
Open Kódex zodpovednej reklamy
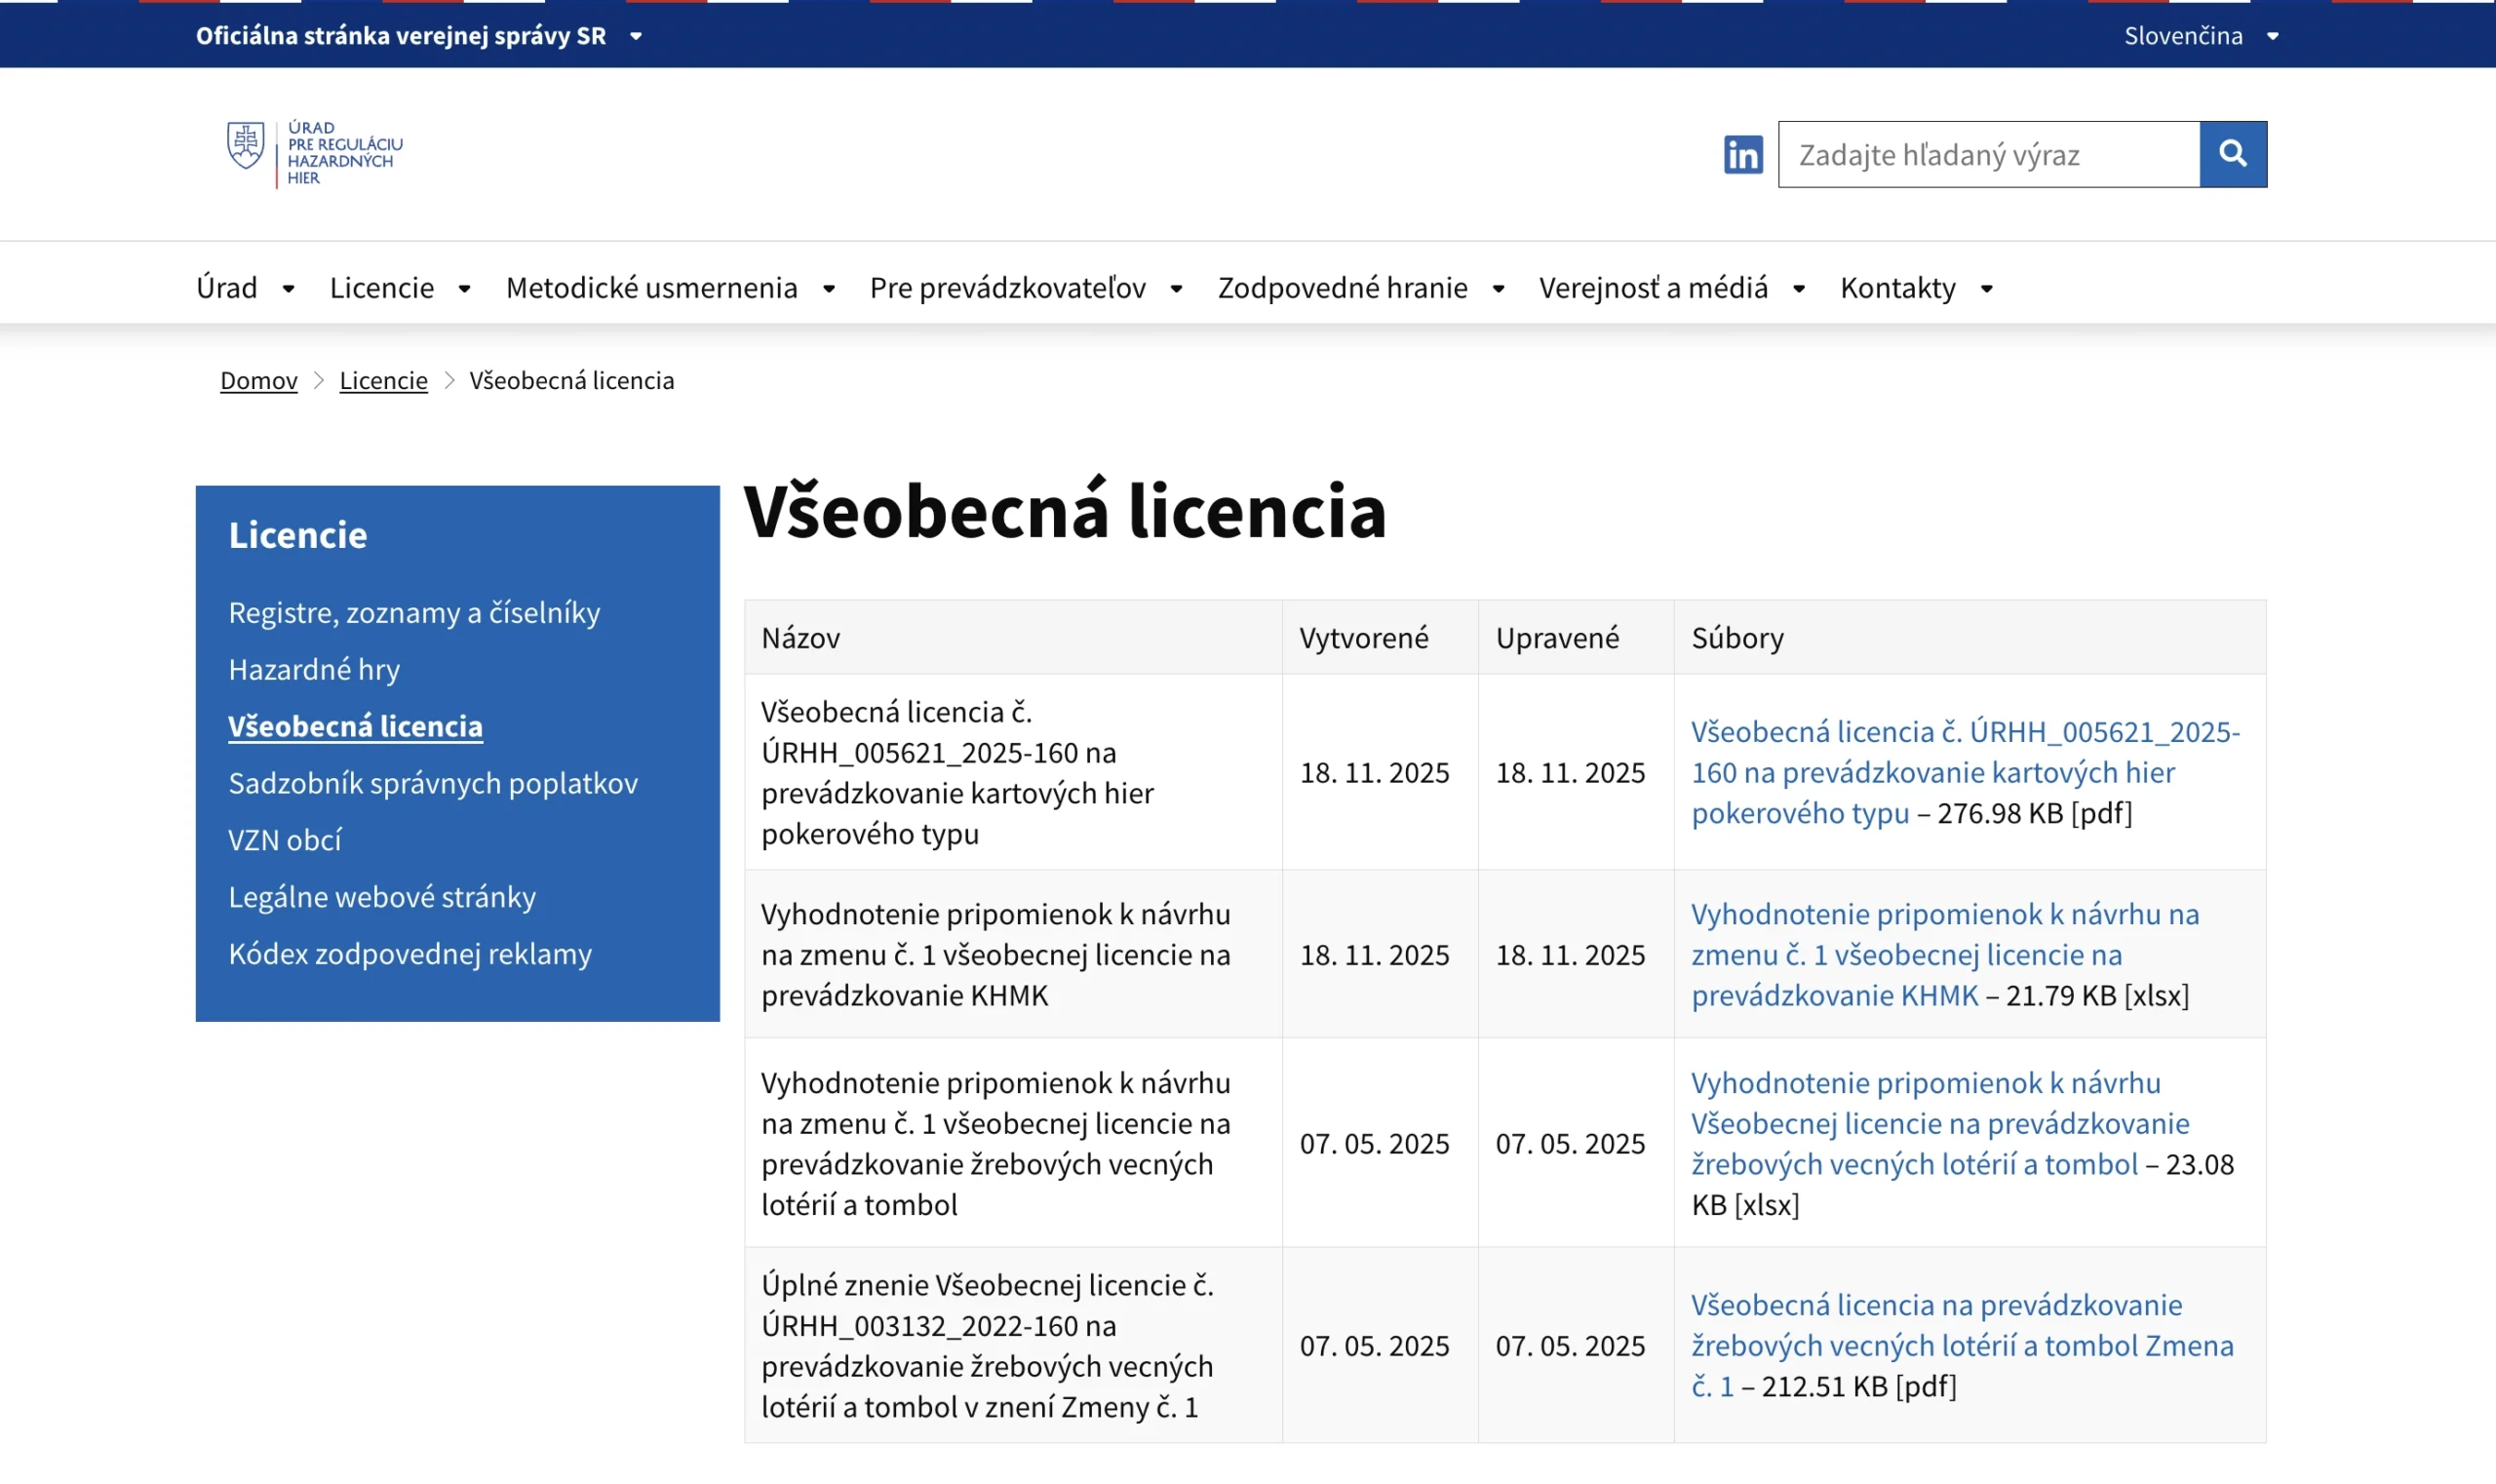(411, 954)
